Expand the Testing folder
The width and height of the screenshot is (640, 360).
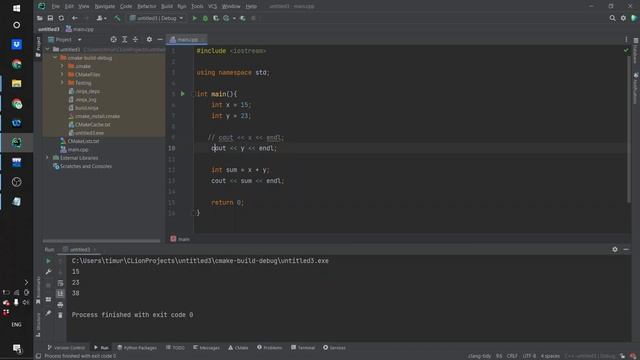point(62,83)
